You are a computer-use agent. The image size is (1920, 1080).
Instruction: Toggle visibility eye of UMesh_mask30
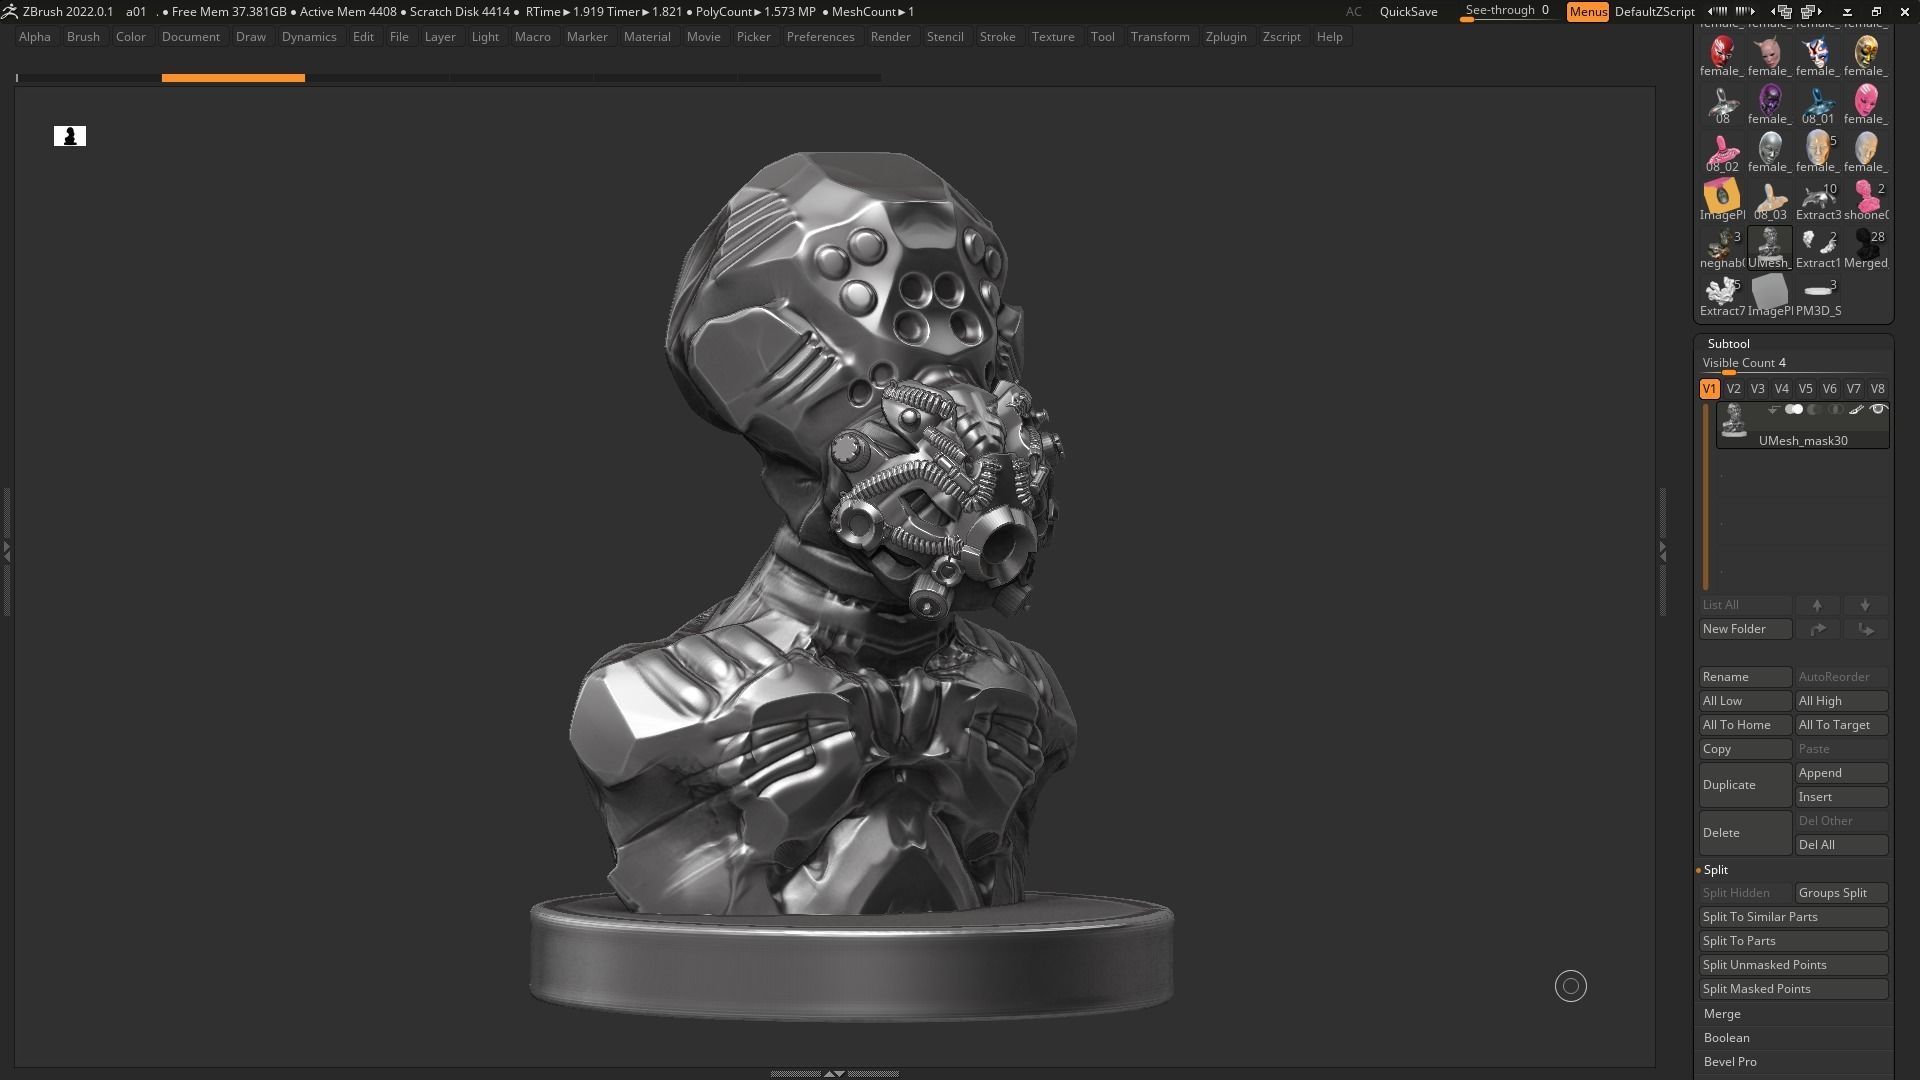(1878, 410)
